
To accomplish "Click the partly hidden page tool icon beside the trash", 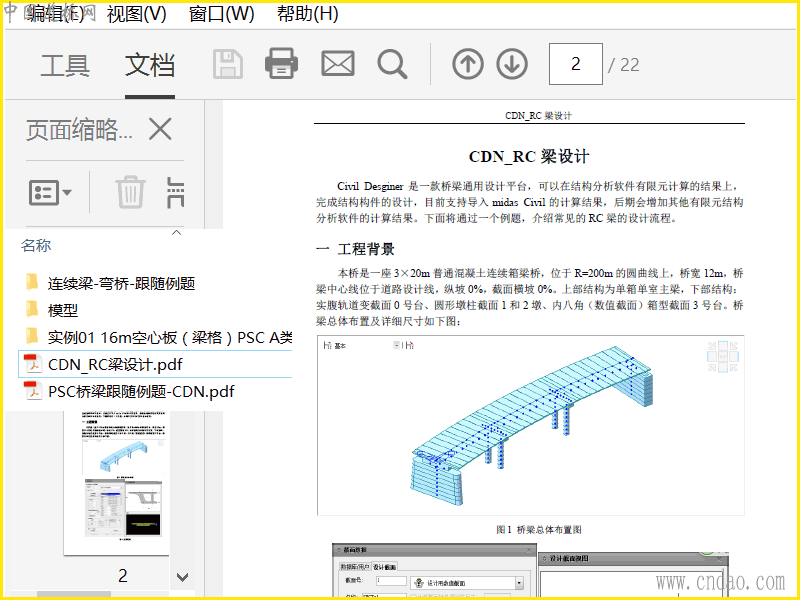I will 176,192.
